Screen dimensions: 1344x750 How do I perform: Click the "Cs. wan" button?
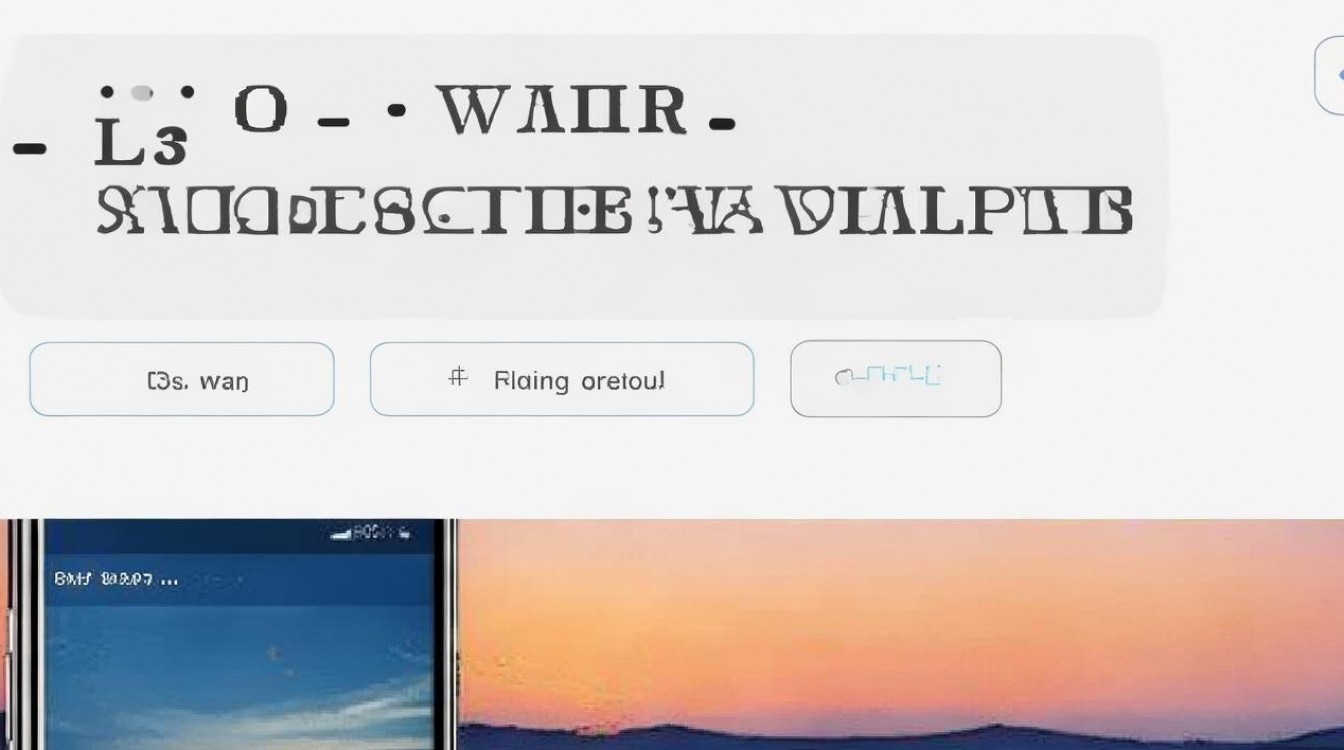coord(182,379)
